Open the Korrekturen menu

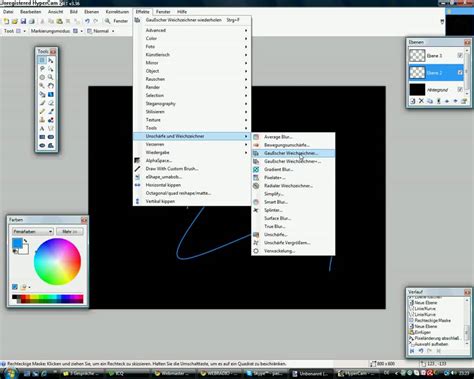coord(117,12)
